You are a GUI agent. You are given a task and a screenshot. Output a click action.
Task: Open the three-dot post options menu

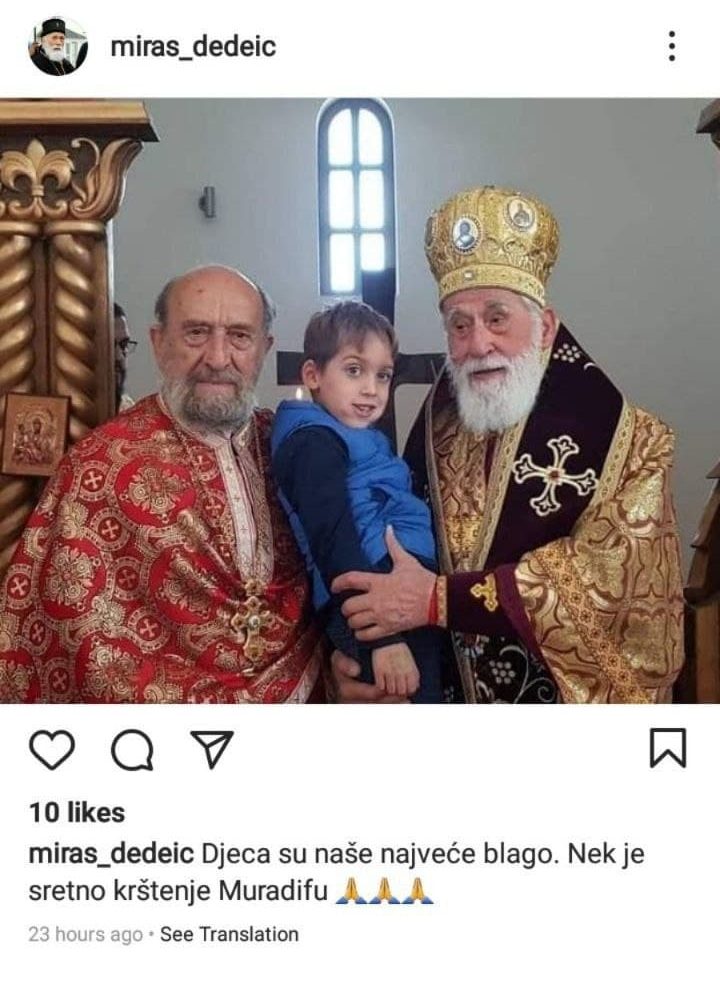672,46
